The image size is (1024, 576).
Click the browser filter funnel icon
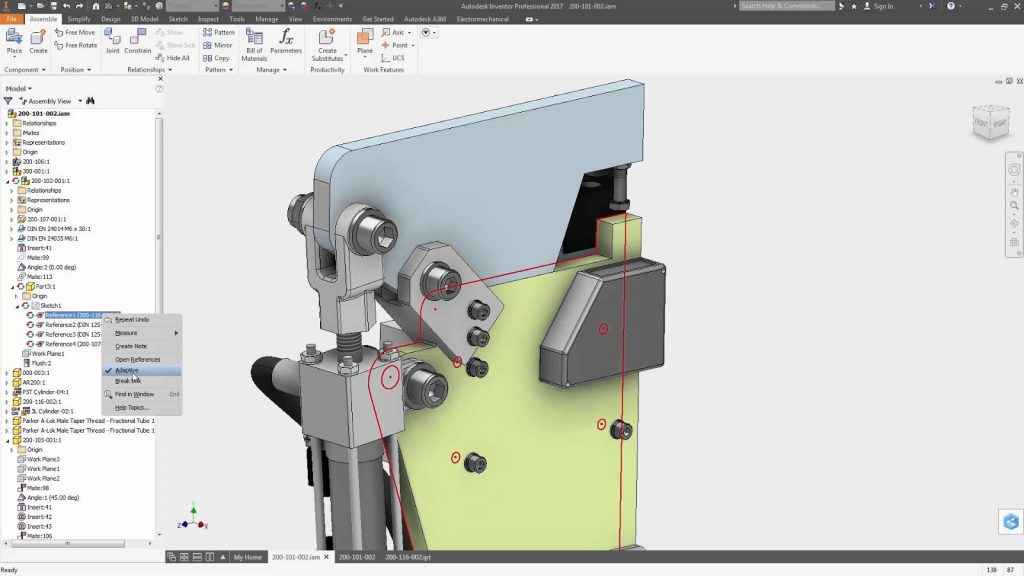(8, 101)
